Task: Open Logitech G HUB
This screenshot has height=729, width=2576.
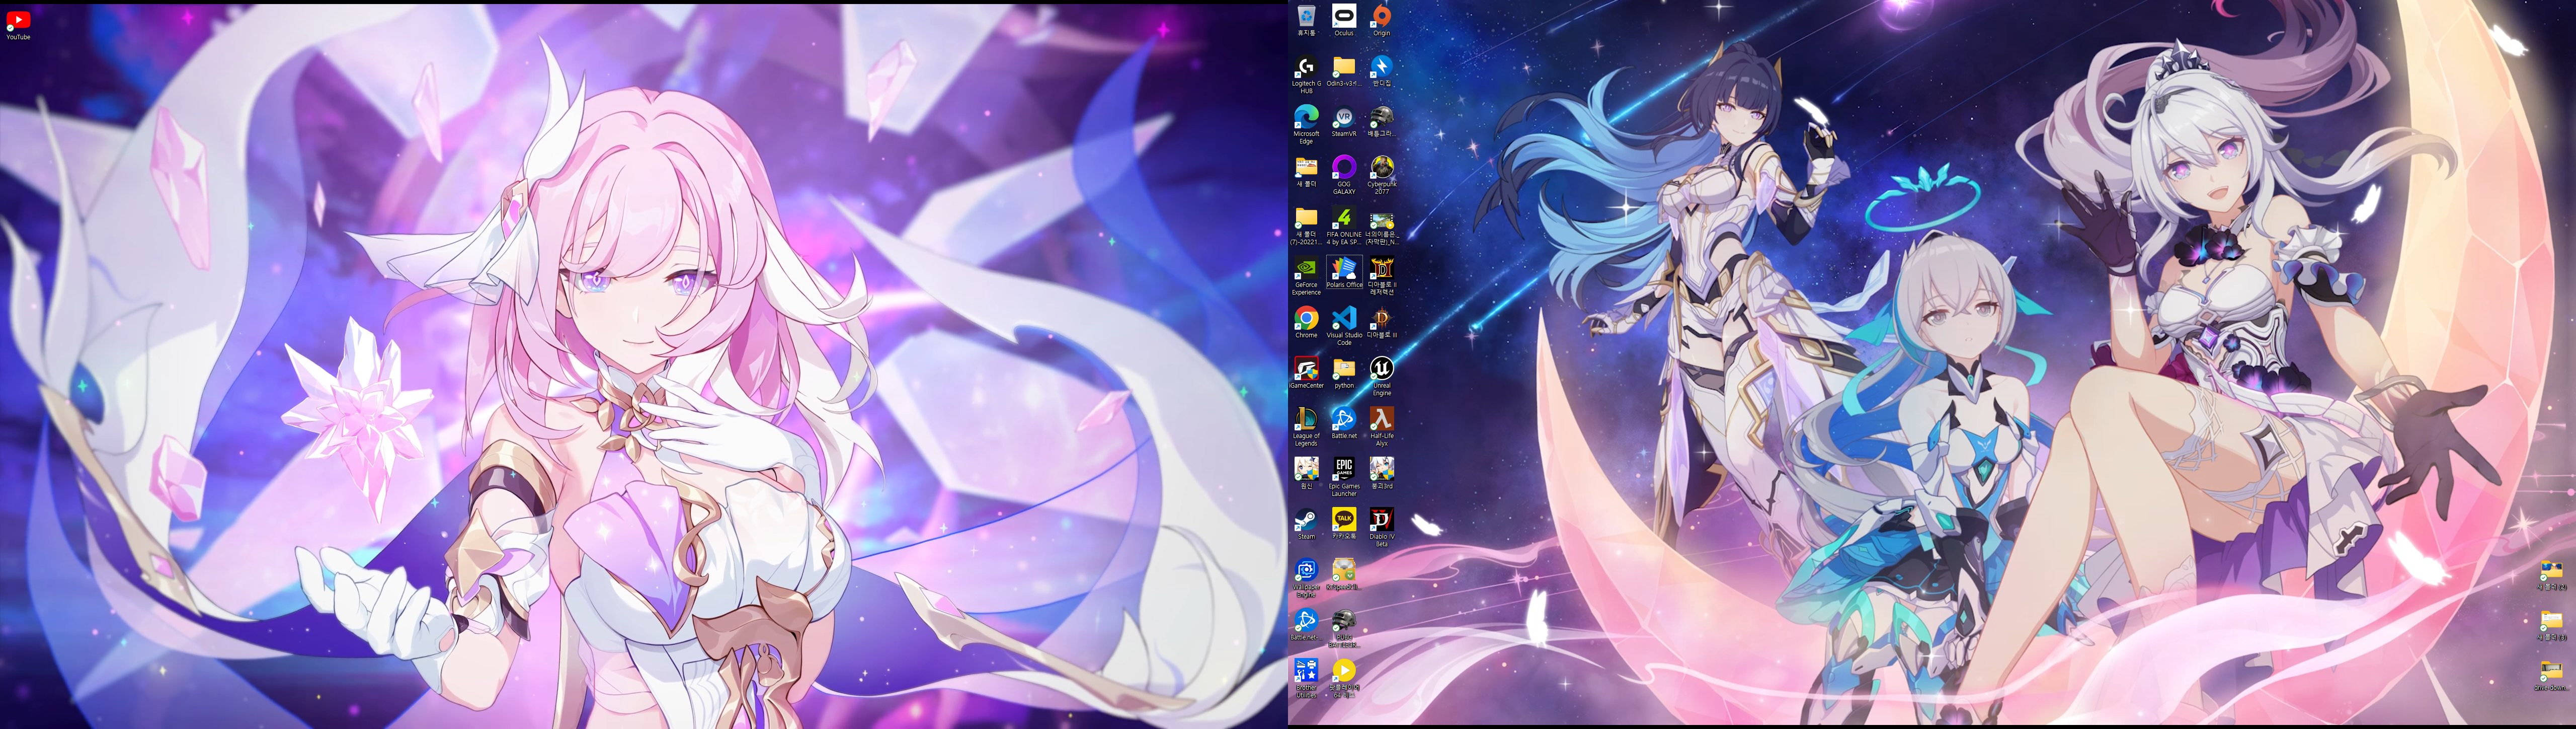Action: pos(1305,67)
